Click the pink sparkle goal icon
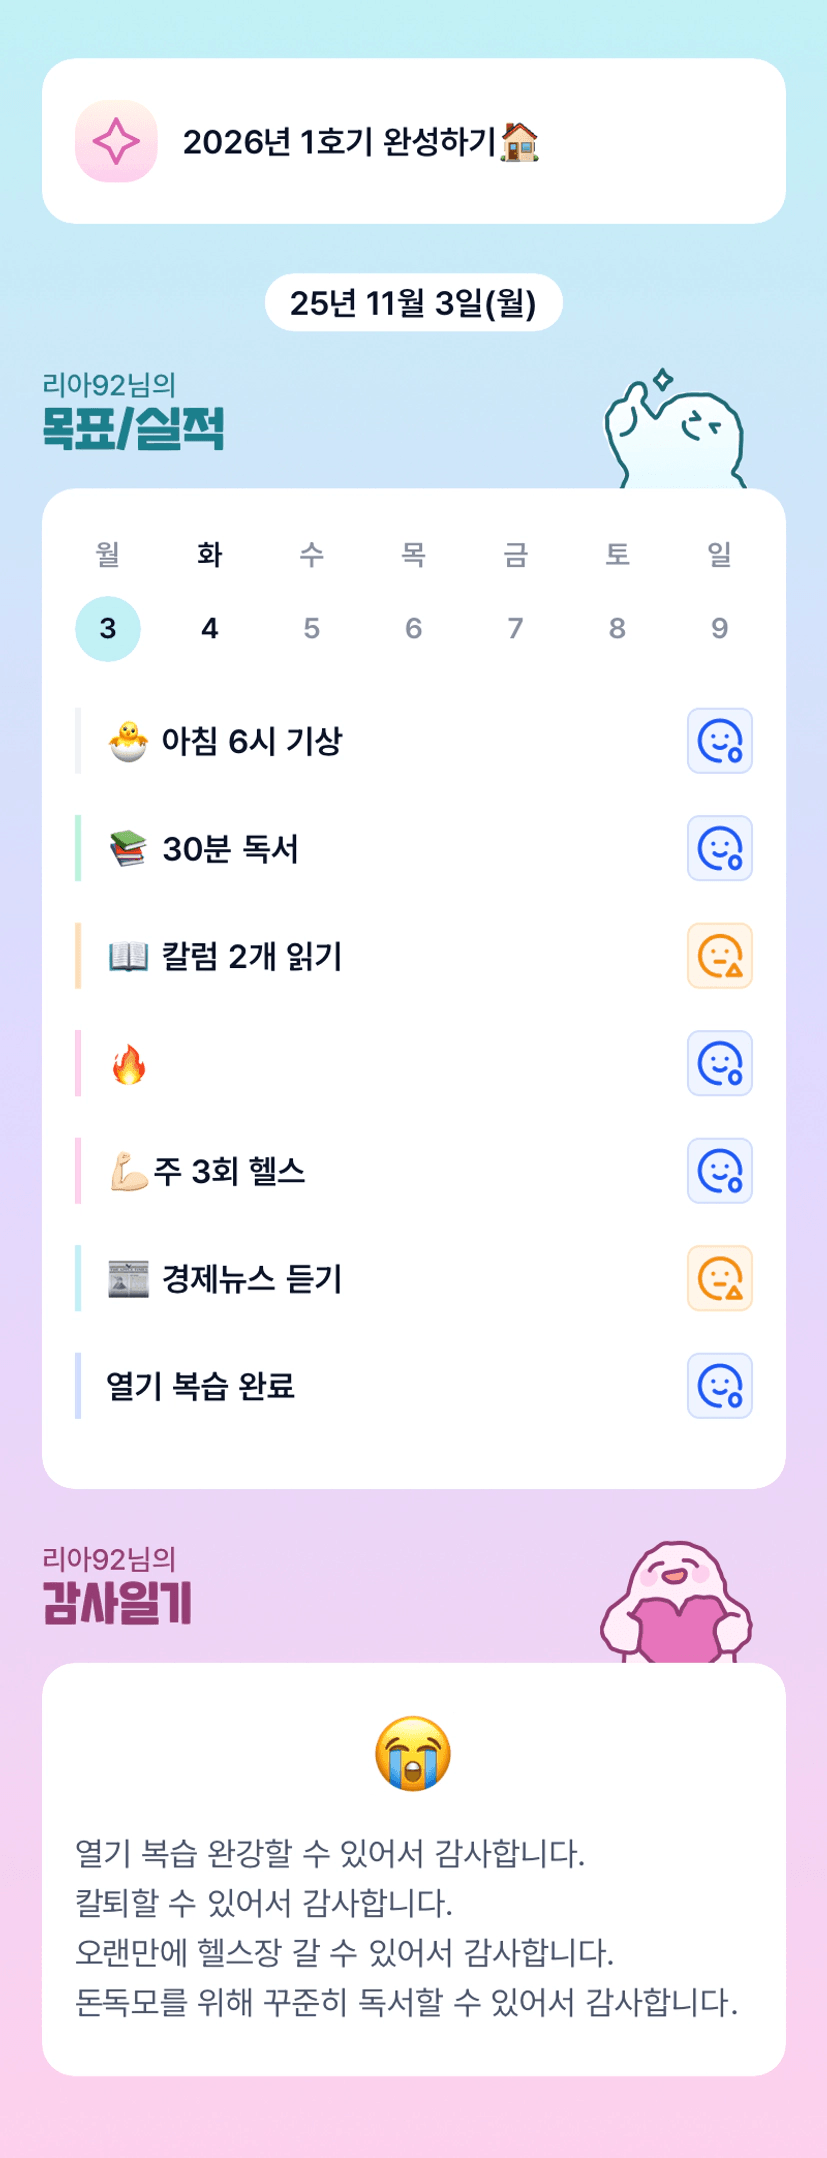Screen dimensions: 827x2158 (116, 142)
